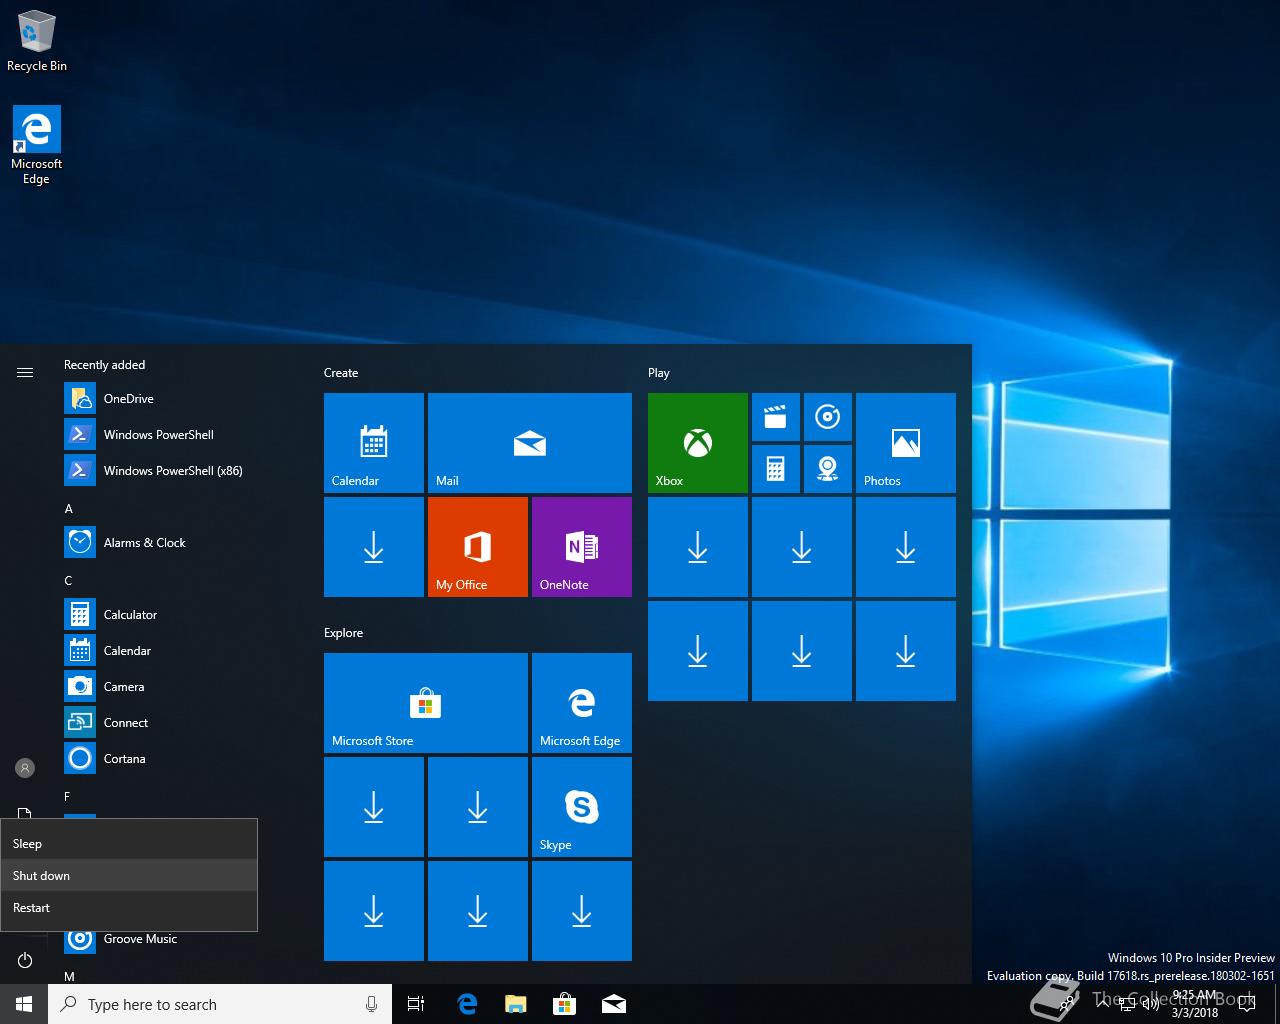The image size is (1280, 1024).
Task: Open Microsoft Store from the taskbar
Action: click(x=565, y=1004)
